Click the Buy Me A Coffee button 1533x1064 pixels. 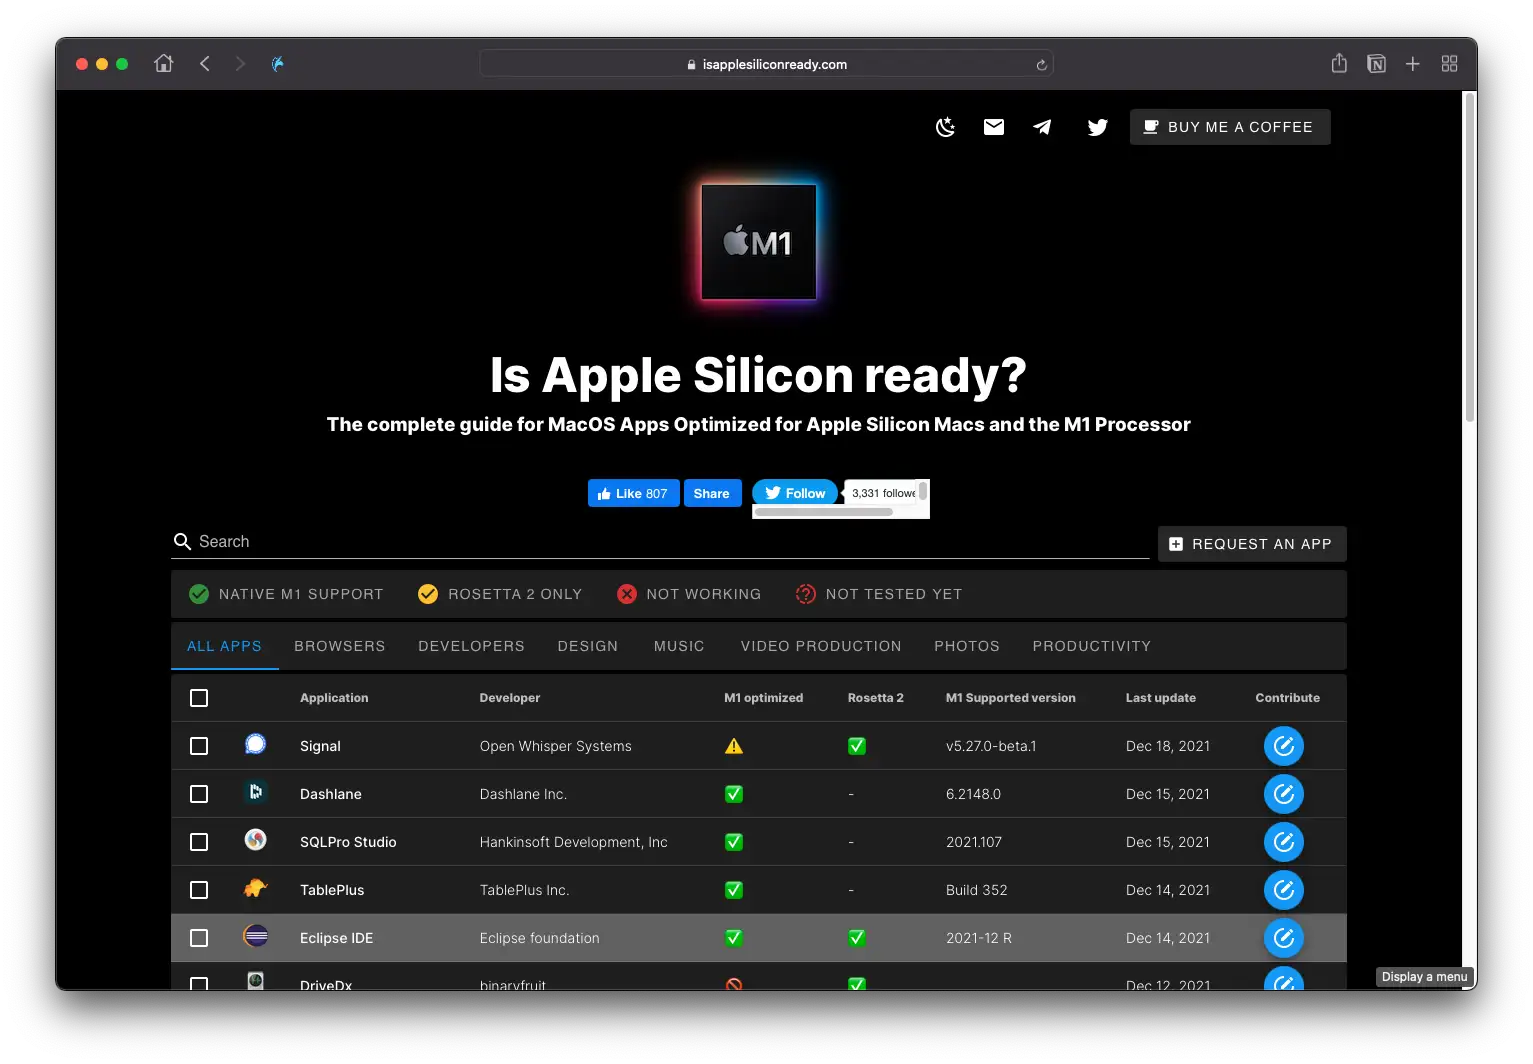click(x=1230, y=127)
